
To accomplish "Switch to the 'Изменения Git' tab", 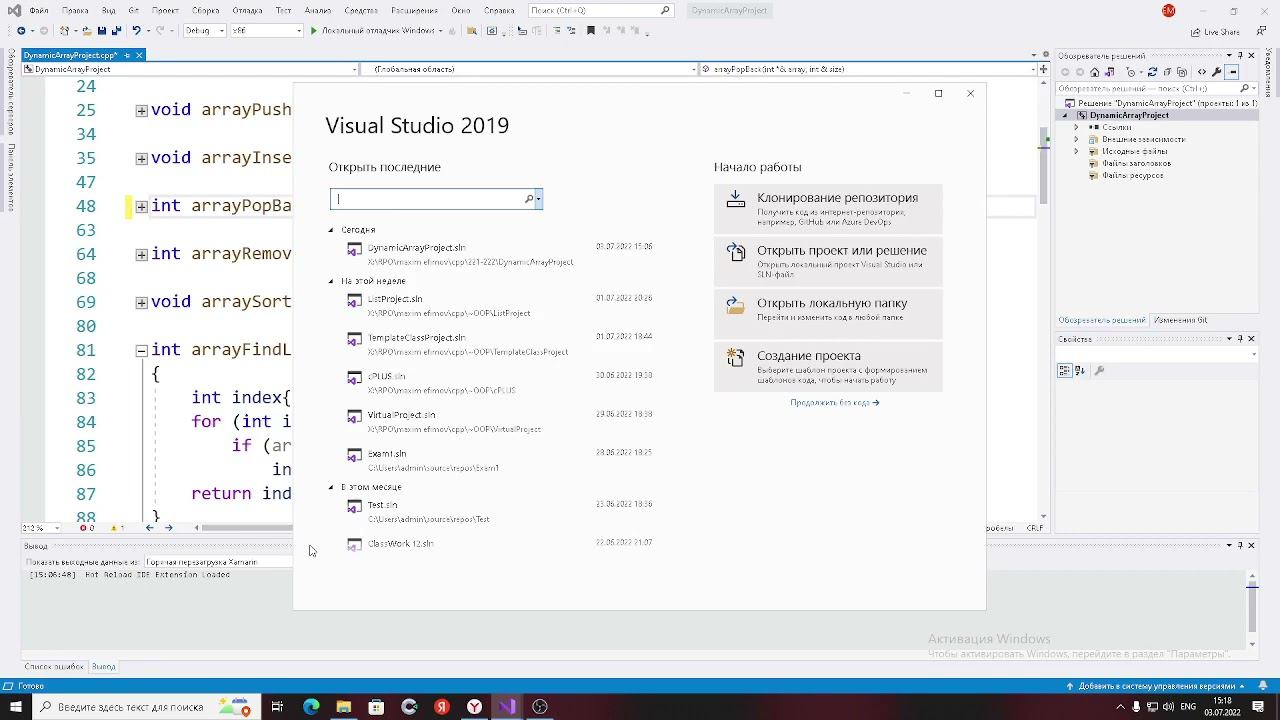I will [x=1180, y=320].
